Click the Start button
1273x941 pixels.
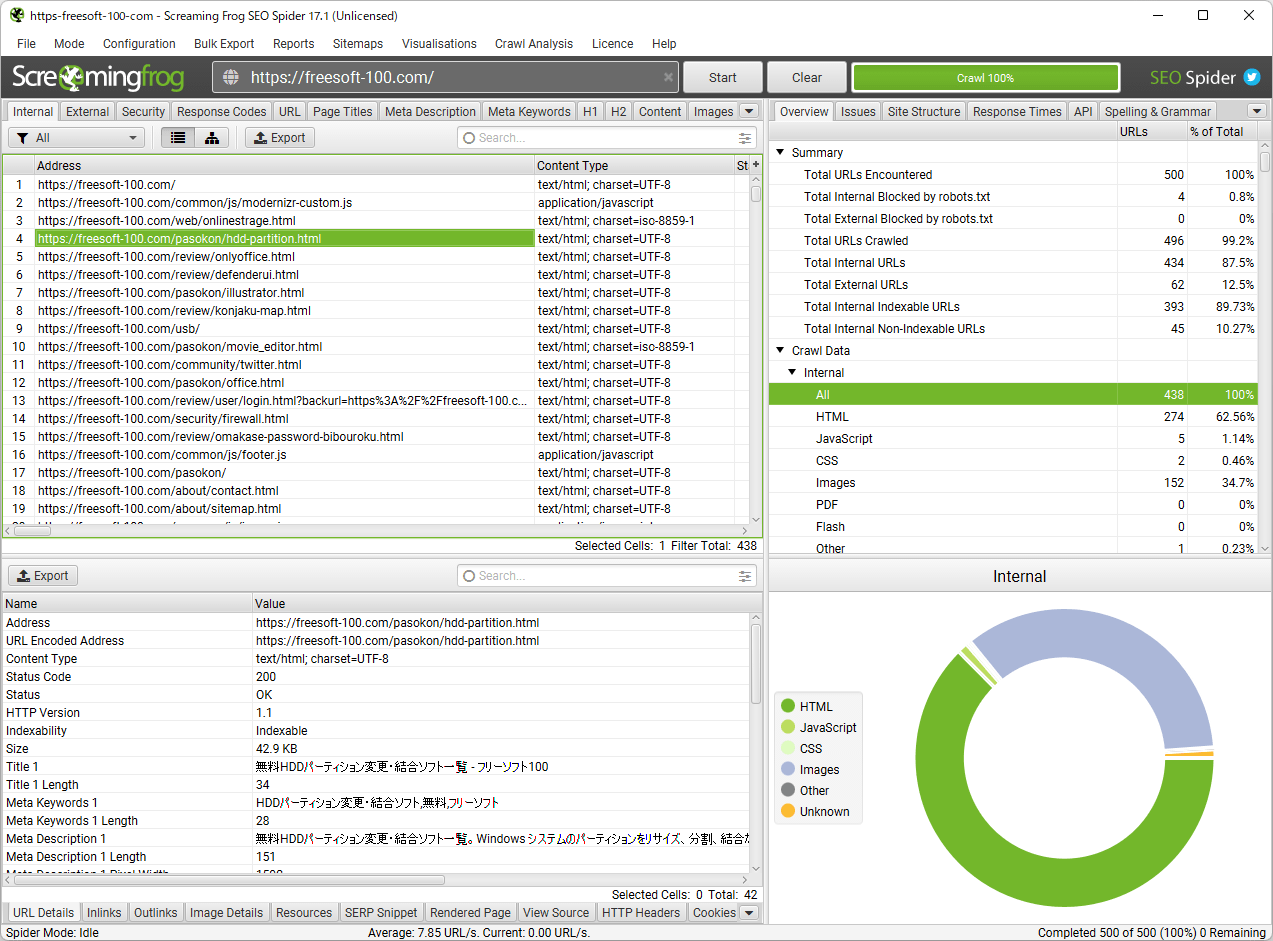coord(723,77)
